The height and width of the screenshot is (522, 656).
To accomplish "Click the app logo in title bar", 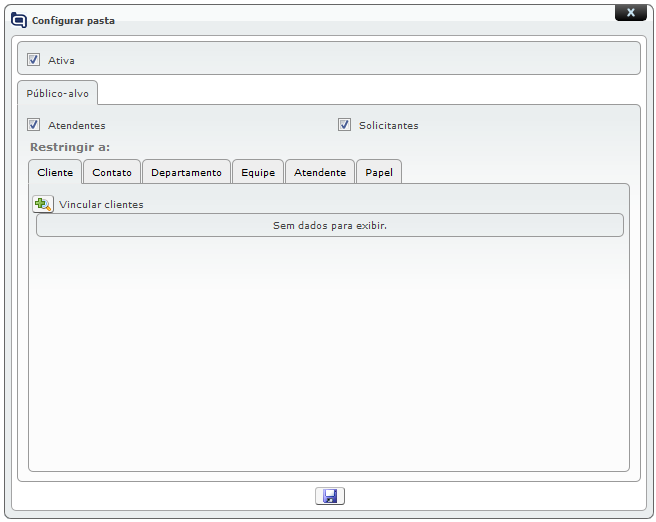I will [19, 20].
